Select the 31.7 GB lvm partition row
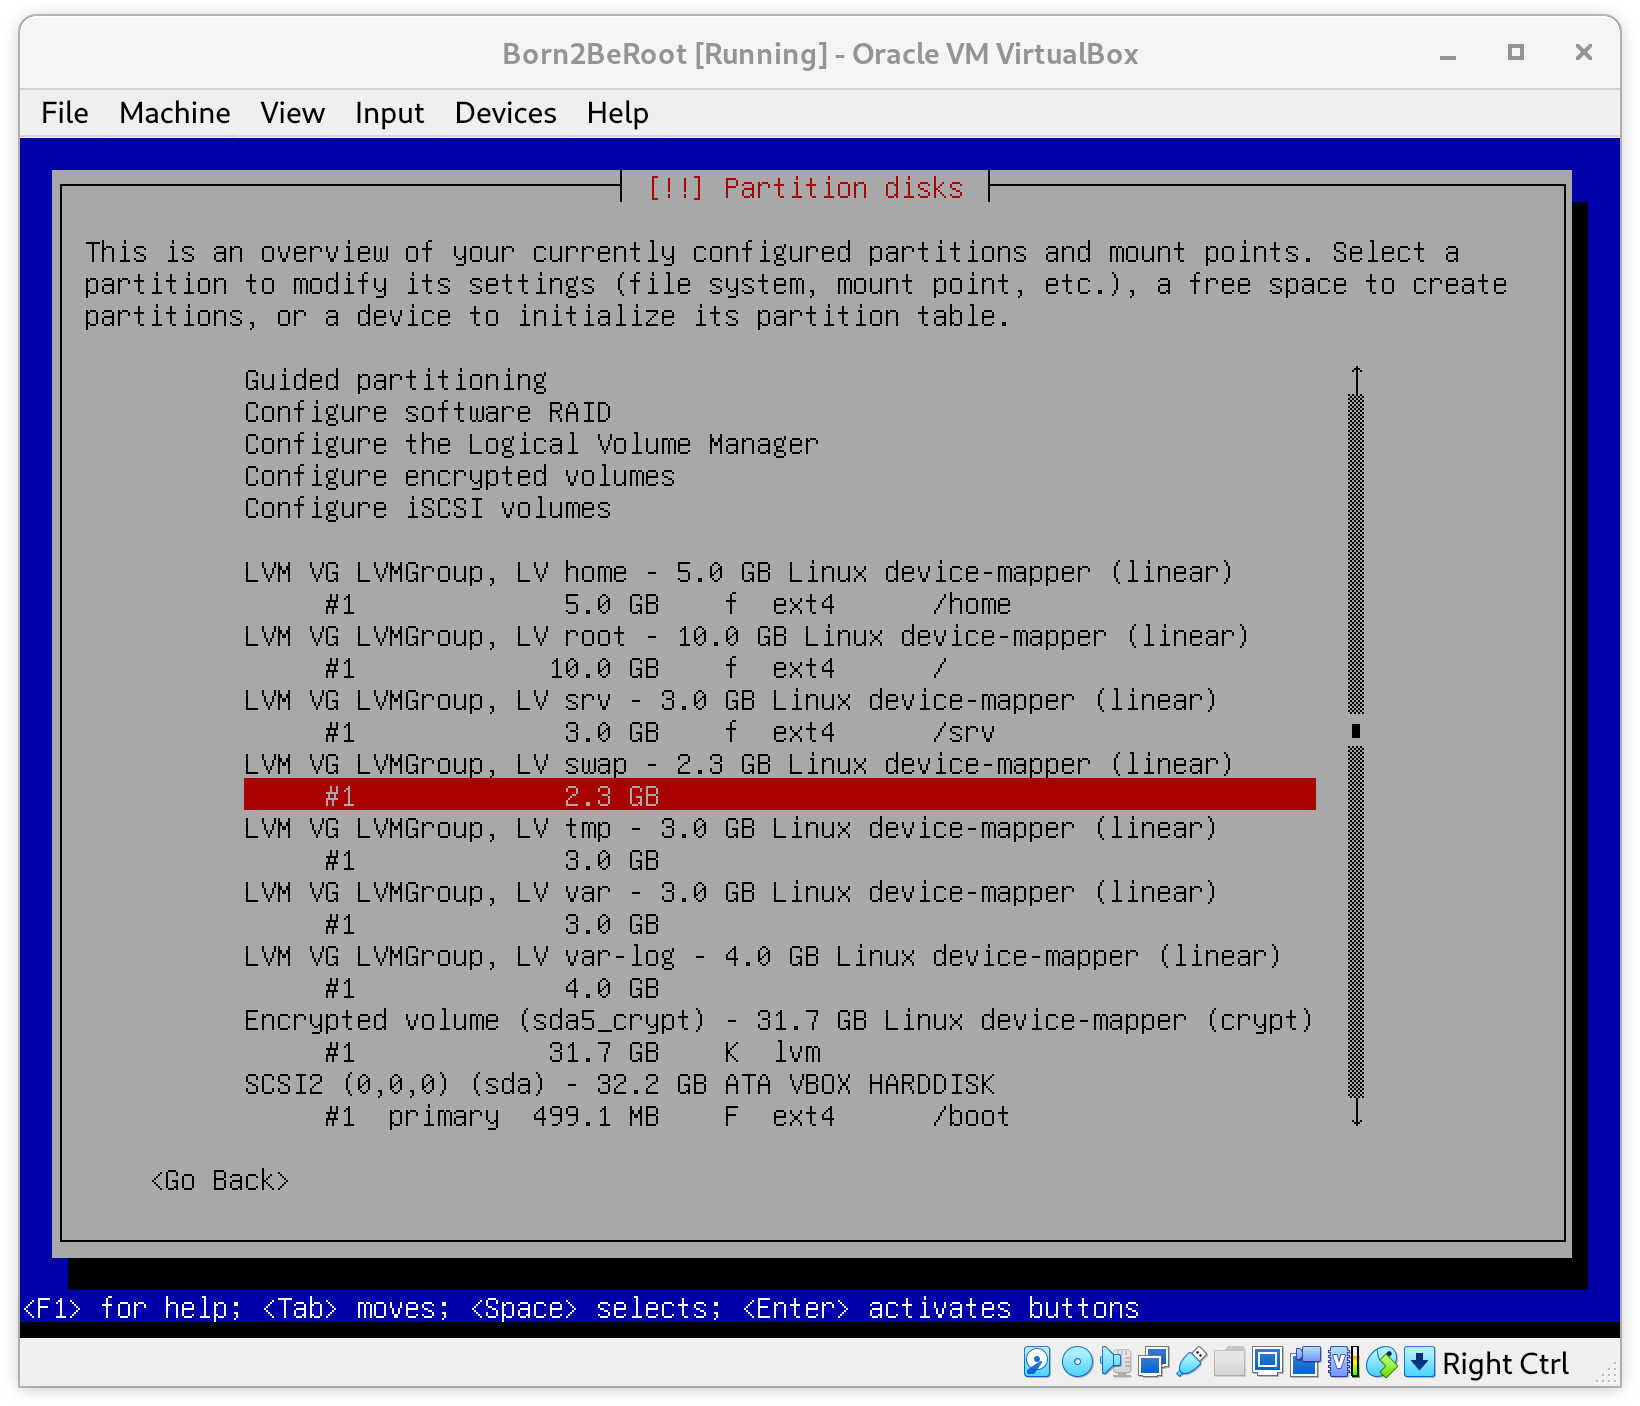1640x1406 pixels. [780, 1052]
